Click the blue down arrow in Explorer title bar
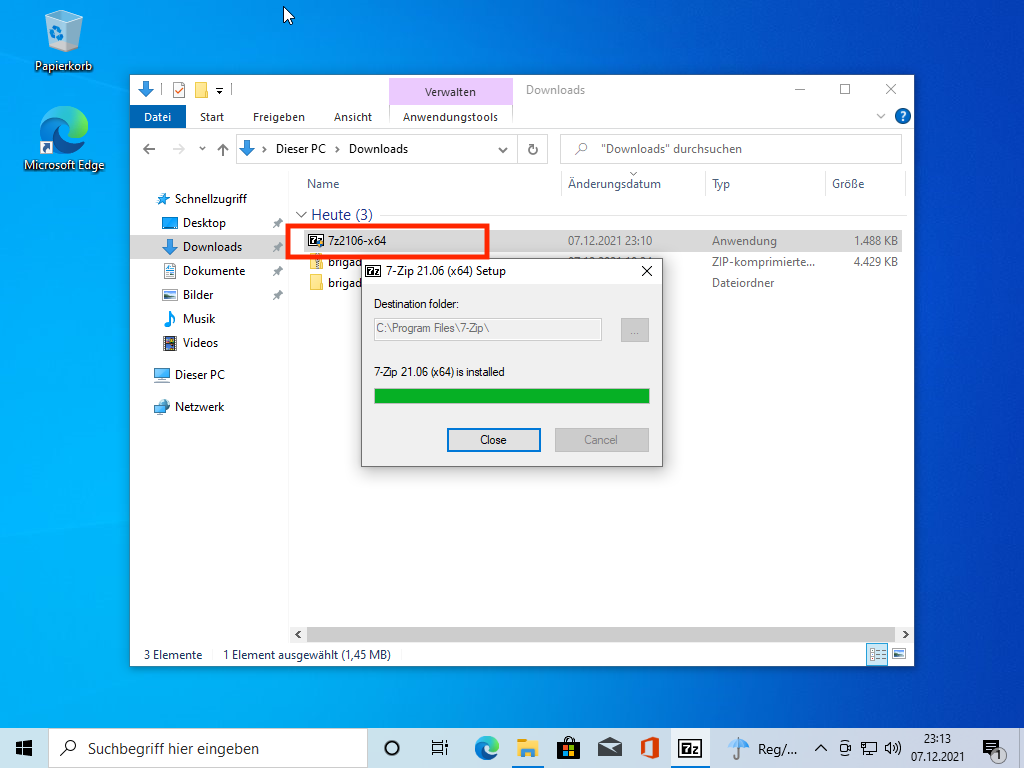 click(146, 89)
